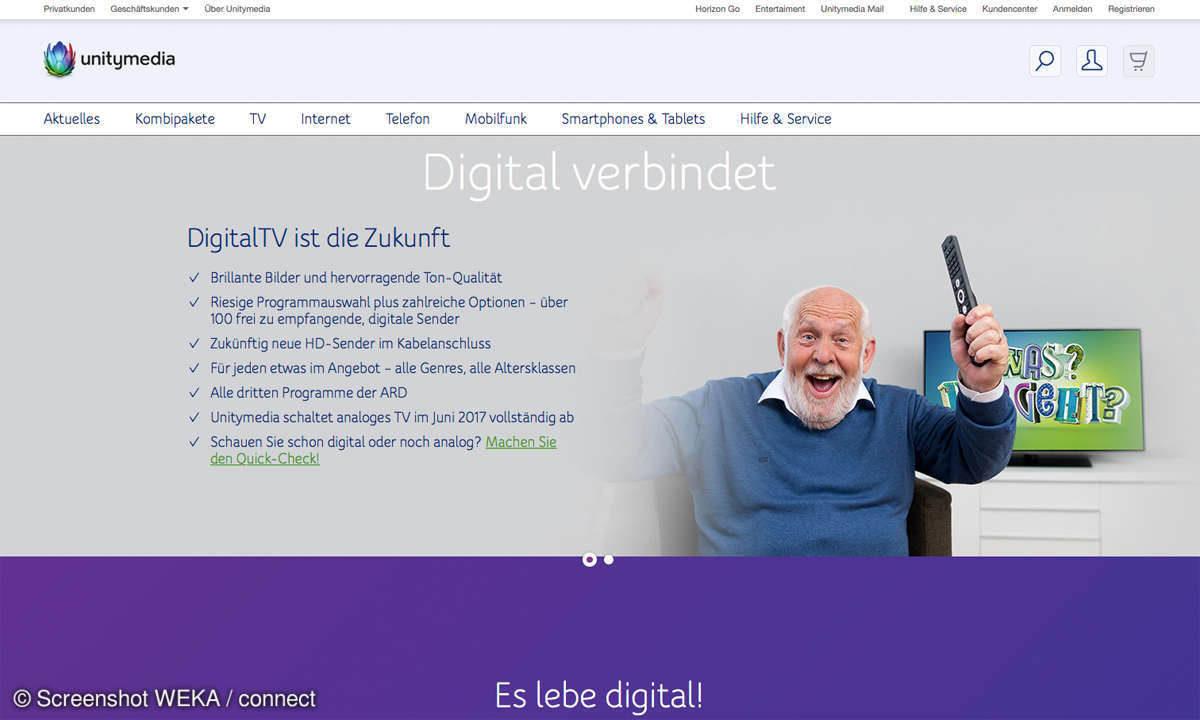
Task: Open the Entertainment link
Action: coord(780,9)
